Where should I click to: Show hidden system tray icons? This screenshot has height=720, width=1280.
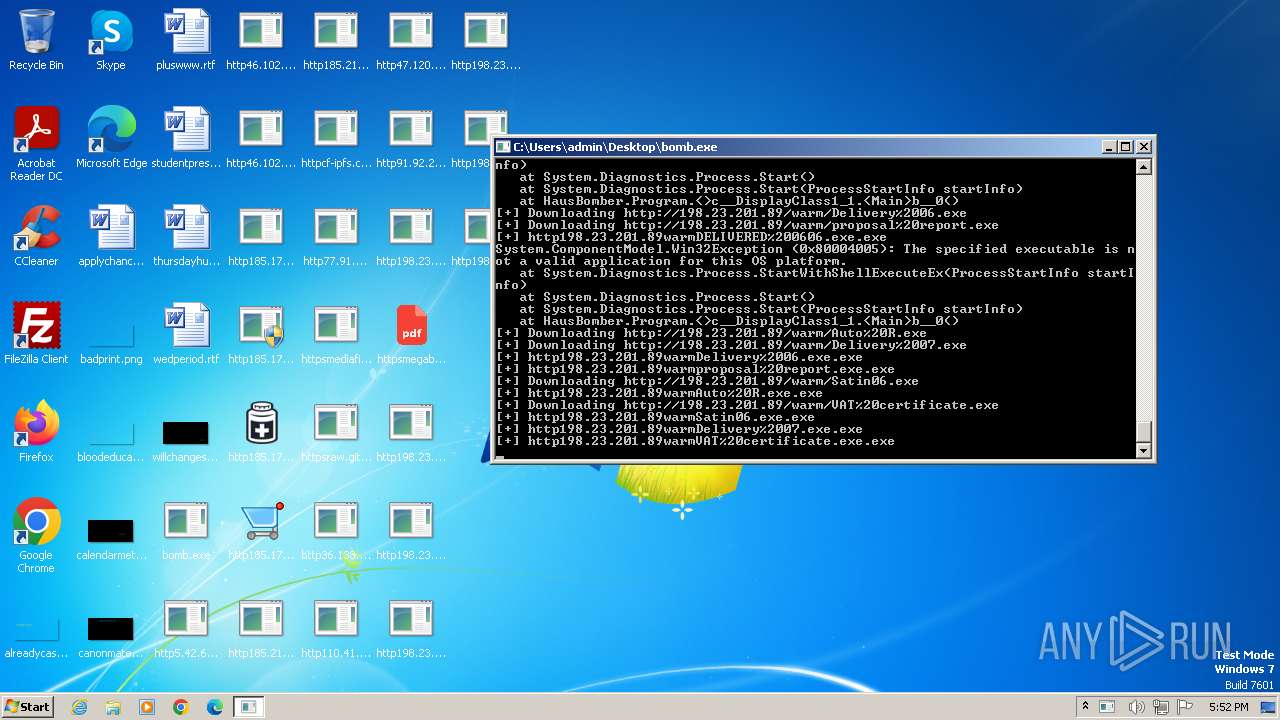click(x=1085, y=707)
